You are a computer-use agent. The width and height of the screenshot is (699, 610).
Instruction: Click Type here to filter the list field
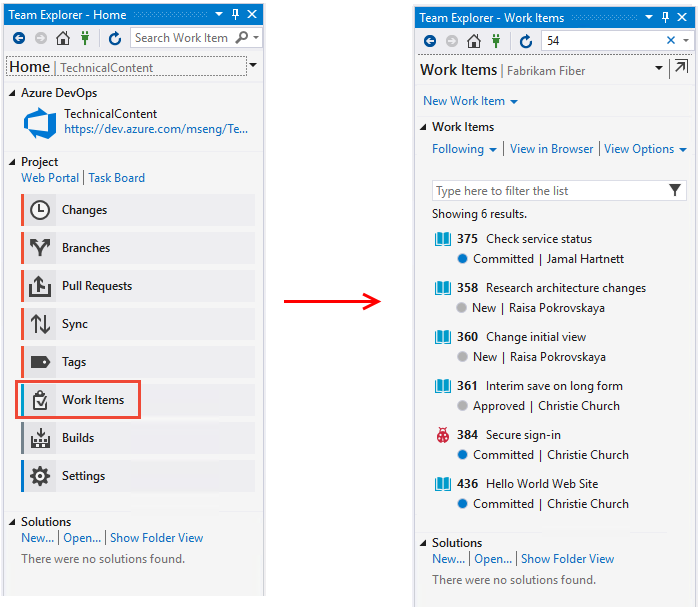[x=549, y=191]
